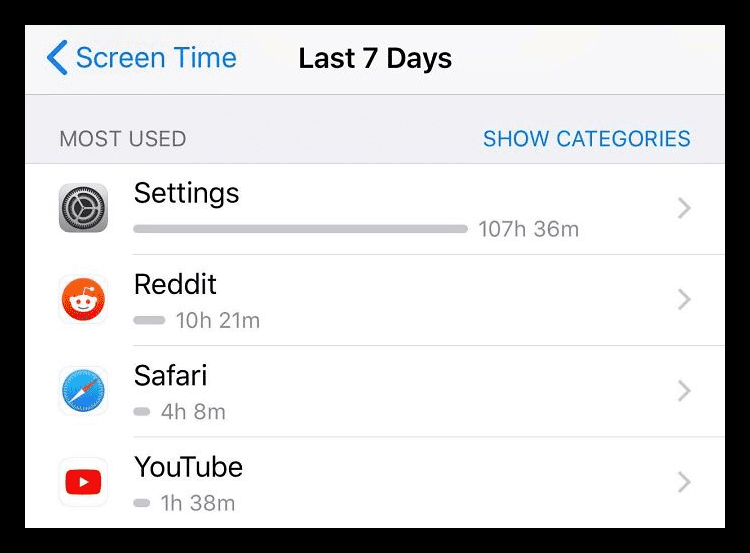The image size is (750, 553).
Task: Select the YouTube app name entry
Action: pos(188,467)
